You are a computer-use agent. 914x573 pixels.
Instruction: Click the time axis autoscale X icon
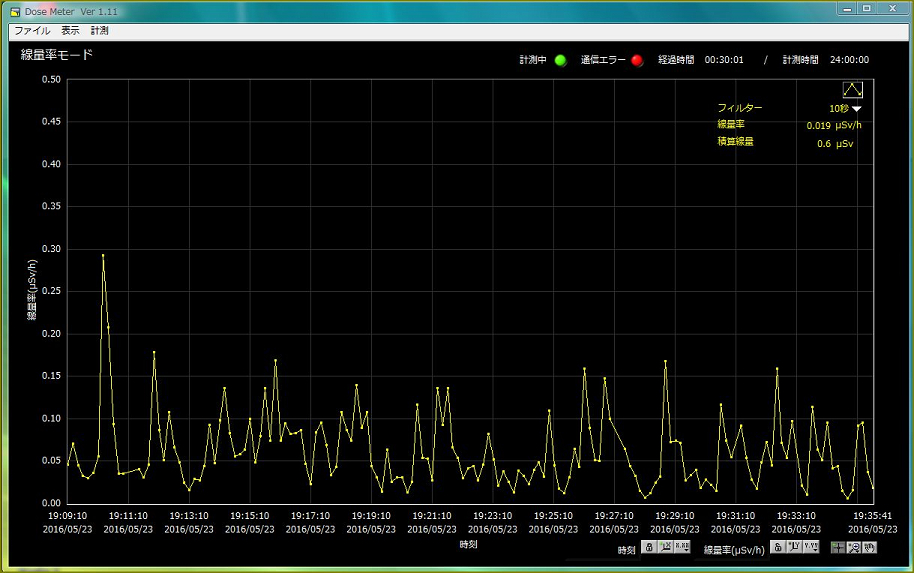point(665,548)
